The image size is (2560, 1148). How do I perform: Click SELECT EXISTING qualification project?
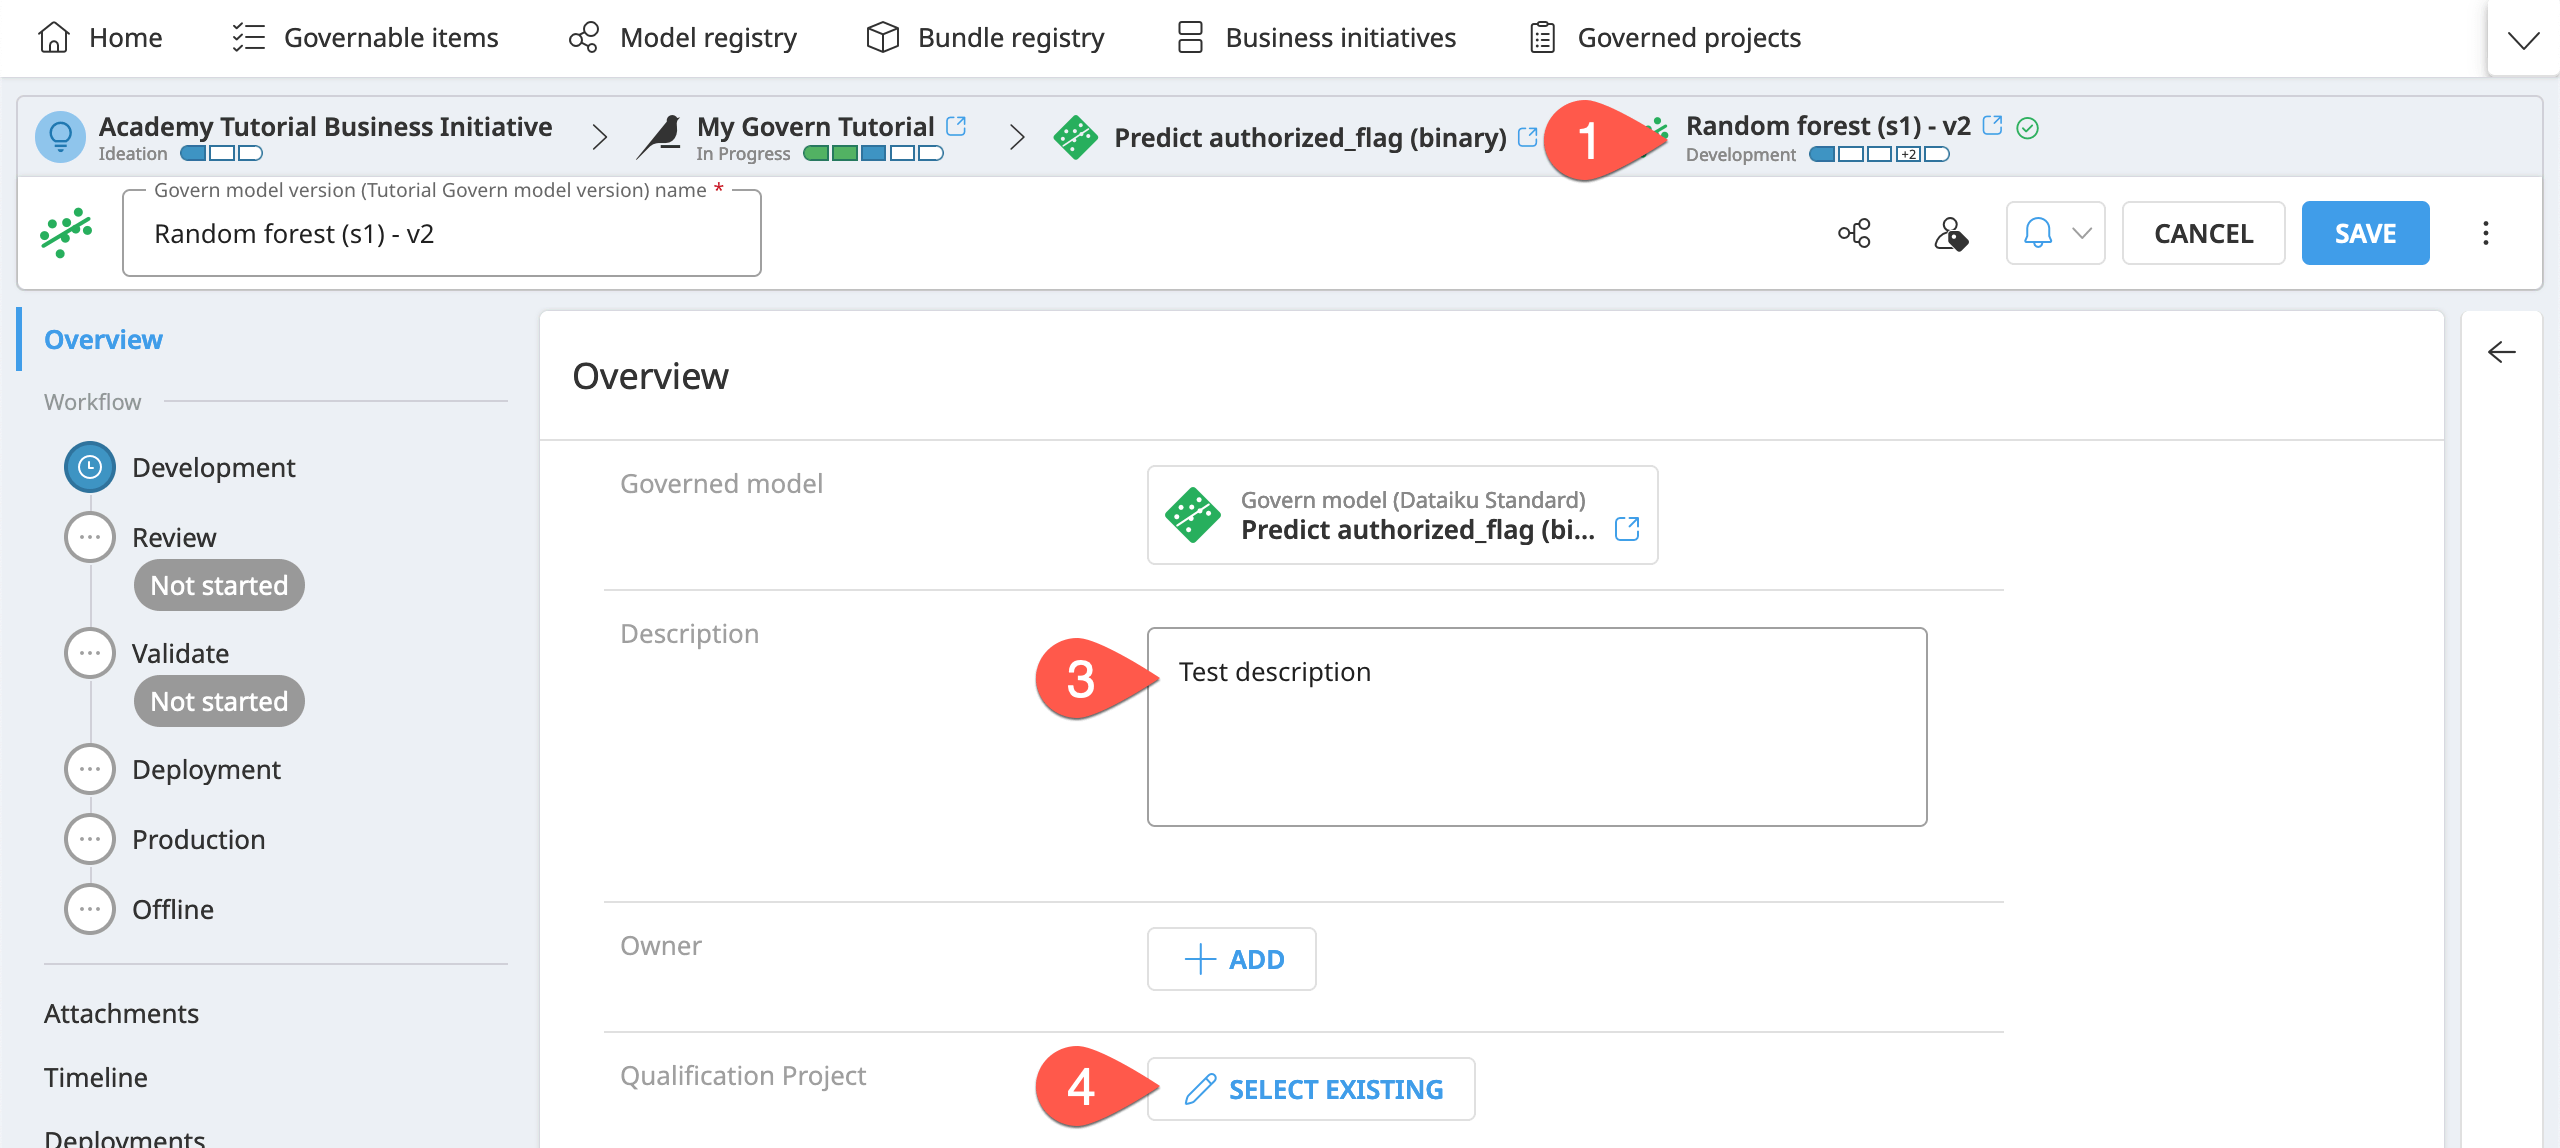pos(1311,1089)
